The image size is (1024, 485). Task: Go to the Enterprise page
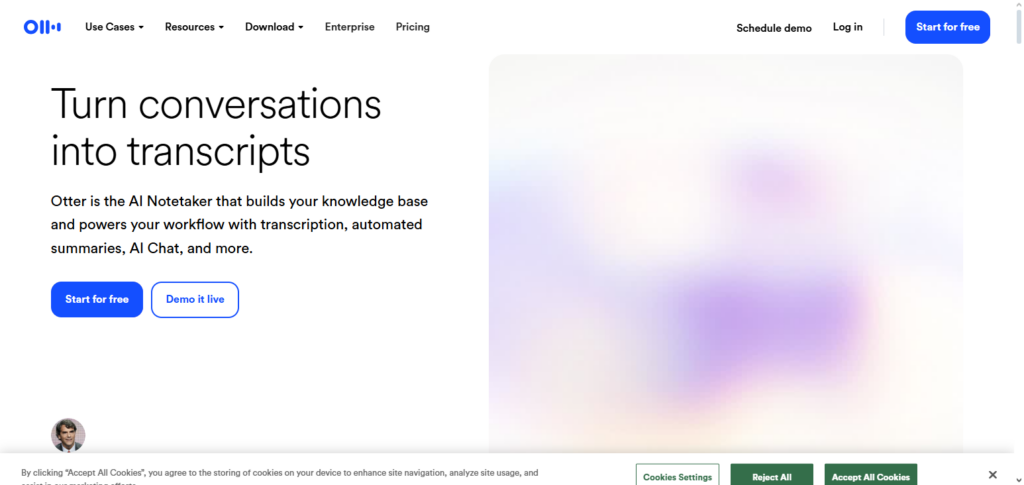point(349,27)
